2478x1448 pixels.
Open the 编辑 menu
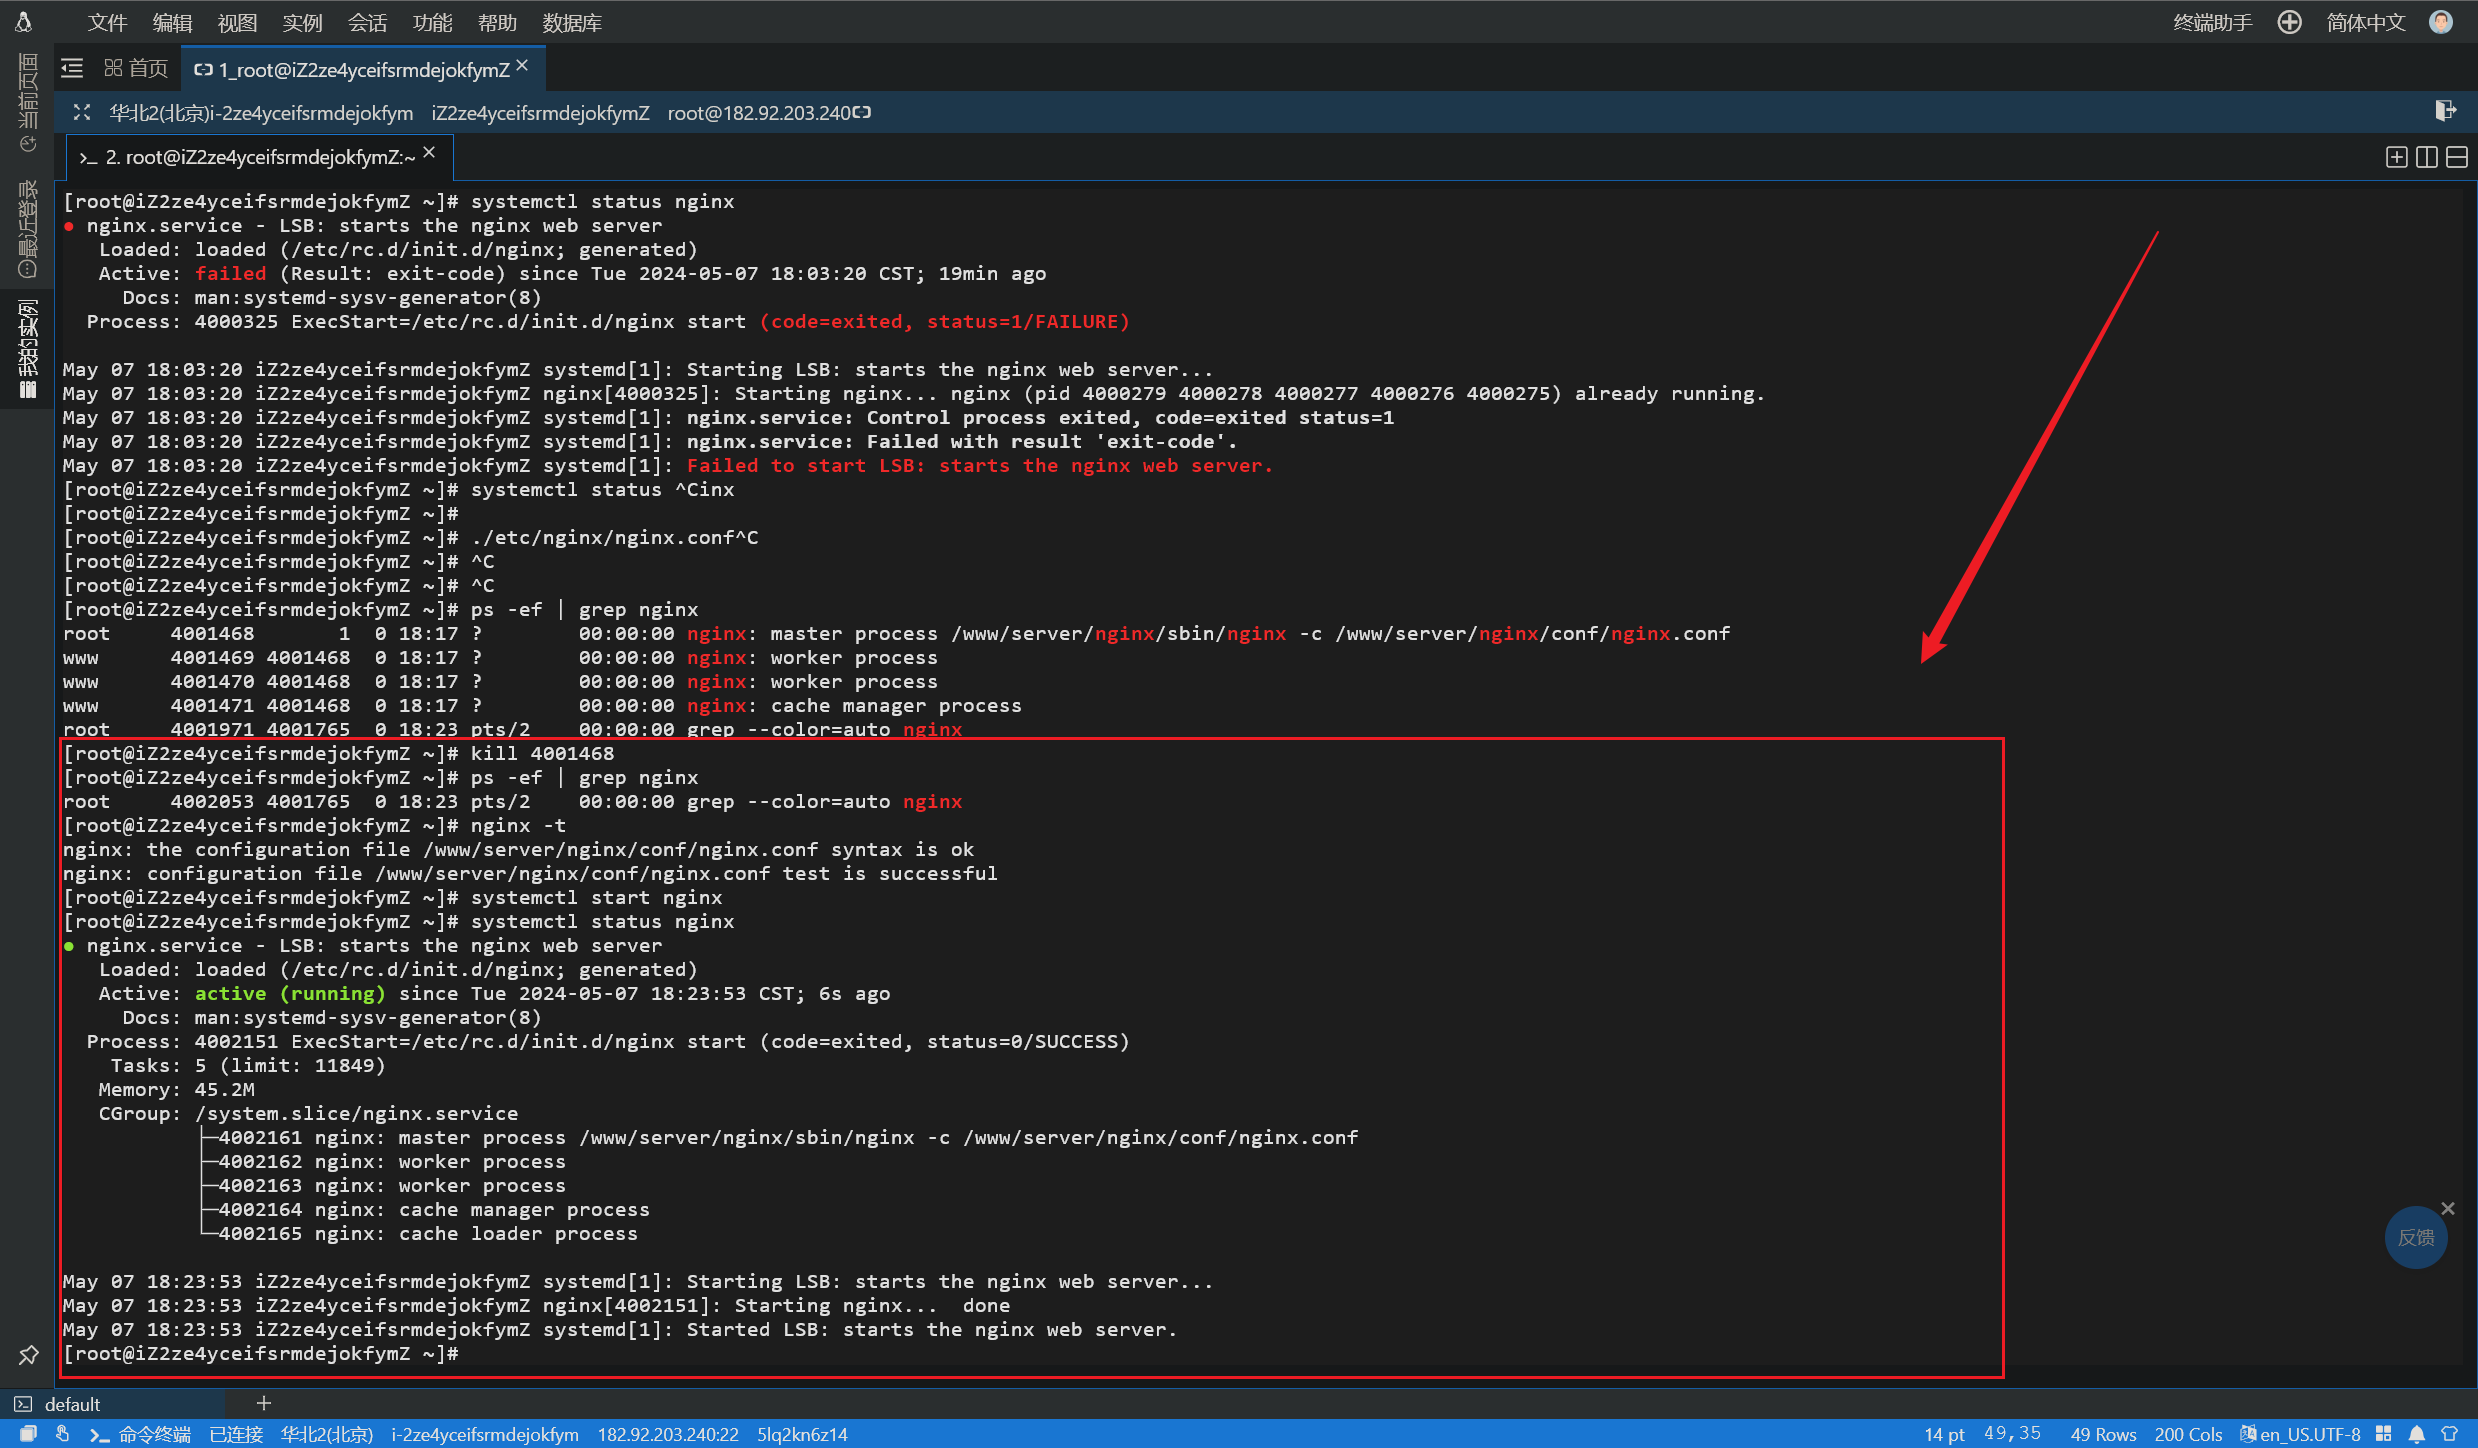coord(172,22)
